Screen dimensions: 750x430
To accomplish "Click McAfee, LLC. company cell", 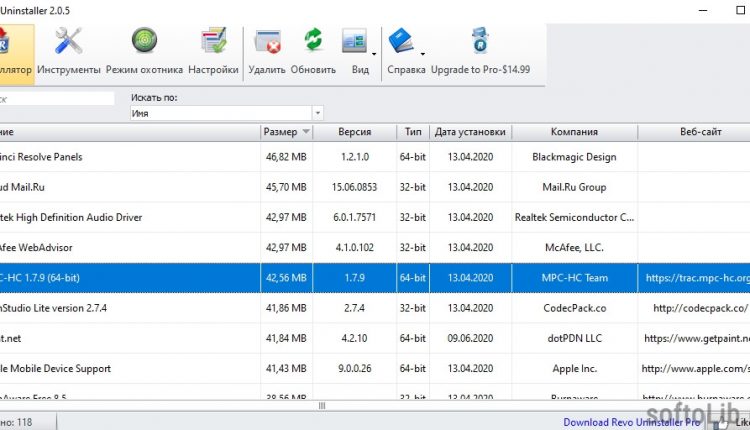I will pyautogui.click(x=574, y=248).
